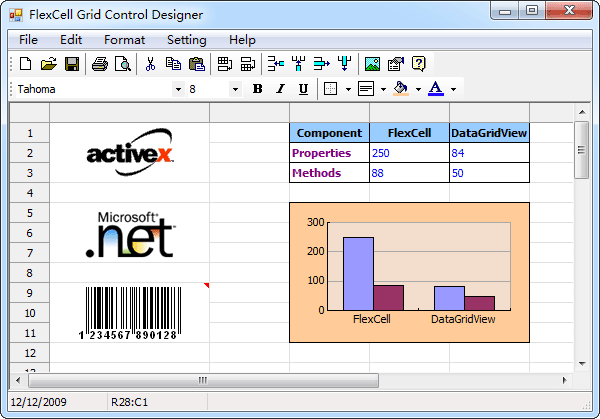Expand the font size 8 dropdown
600x419 pixels.
pyautogui.click(x=235, y=89)
